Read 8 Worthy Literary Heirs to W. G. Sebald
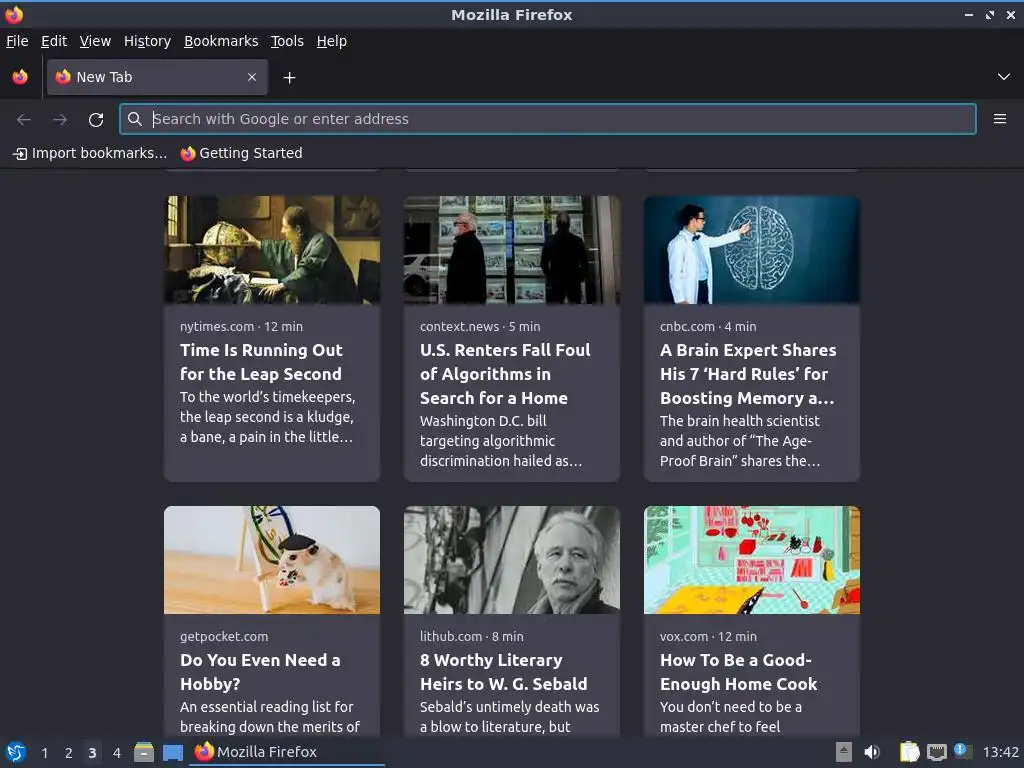 click(x=504, y=672)
